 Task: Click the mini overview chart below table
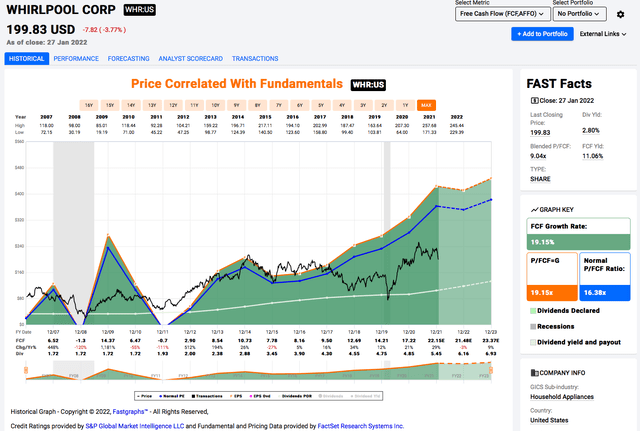click(x=258, y=371)
